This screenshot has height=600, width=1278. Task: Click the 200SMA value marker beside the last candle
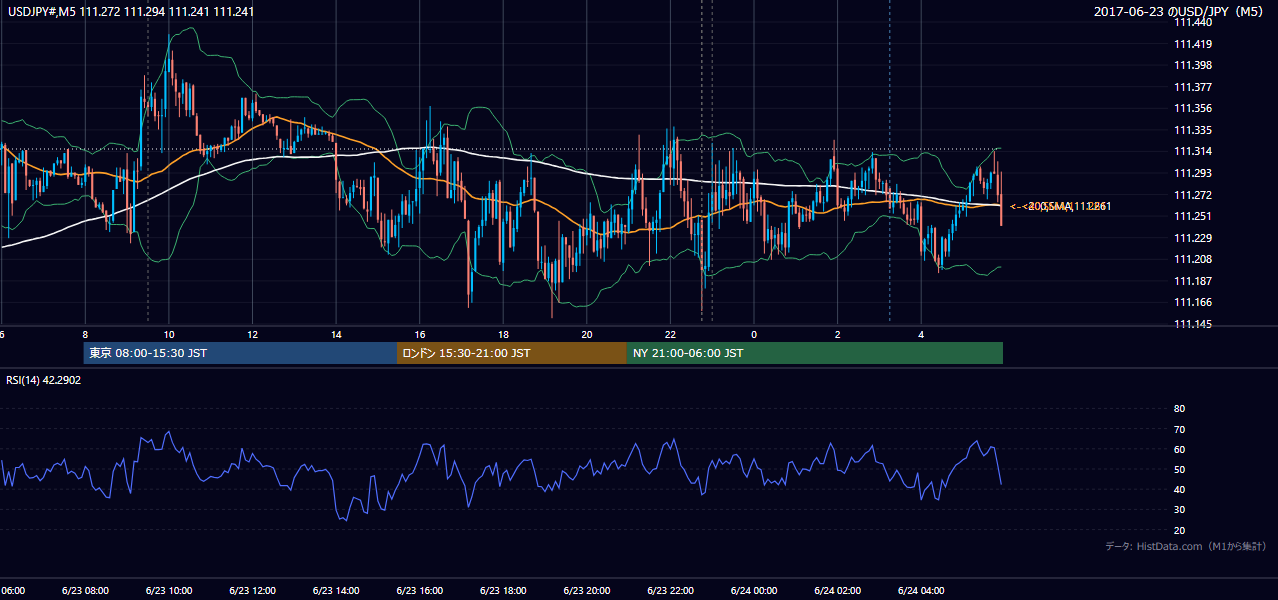pos(1061,206)
